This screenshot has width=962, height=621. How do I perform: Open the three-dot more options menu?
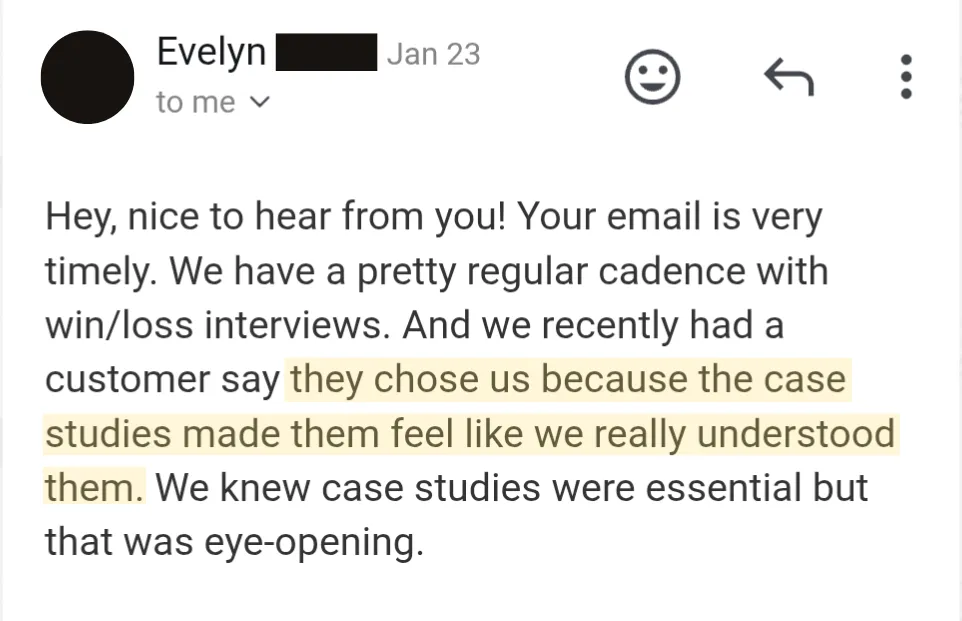pos(906,77)
